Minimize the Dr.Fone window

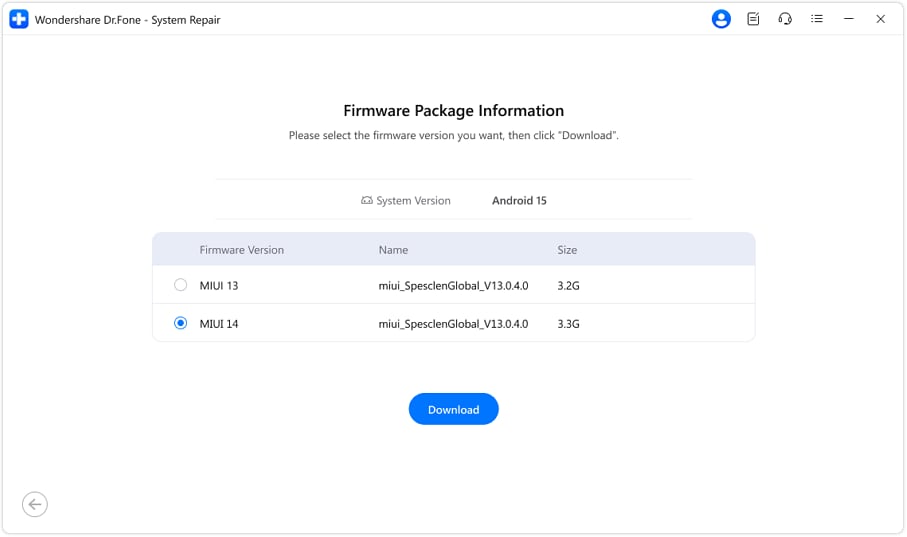(x=849, y=19)
